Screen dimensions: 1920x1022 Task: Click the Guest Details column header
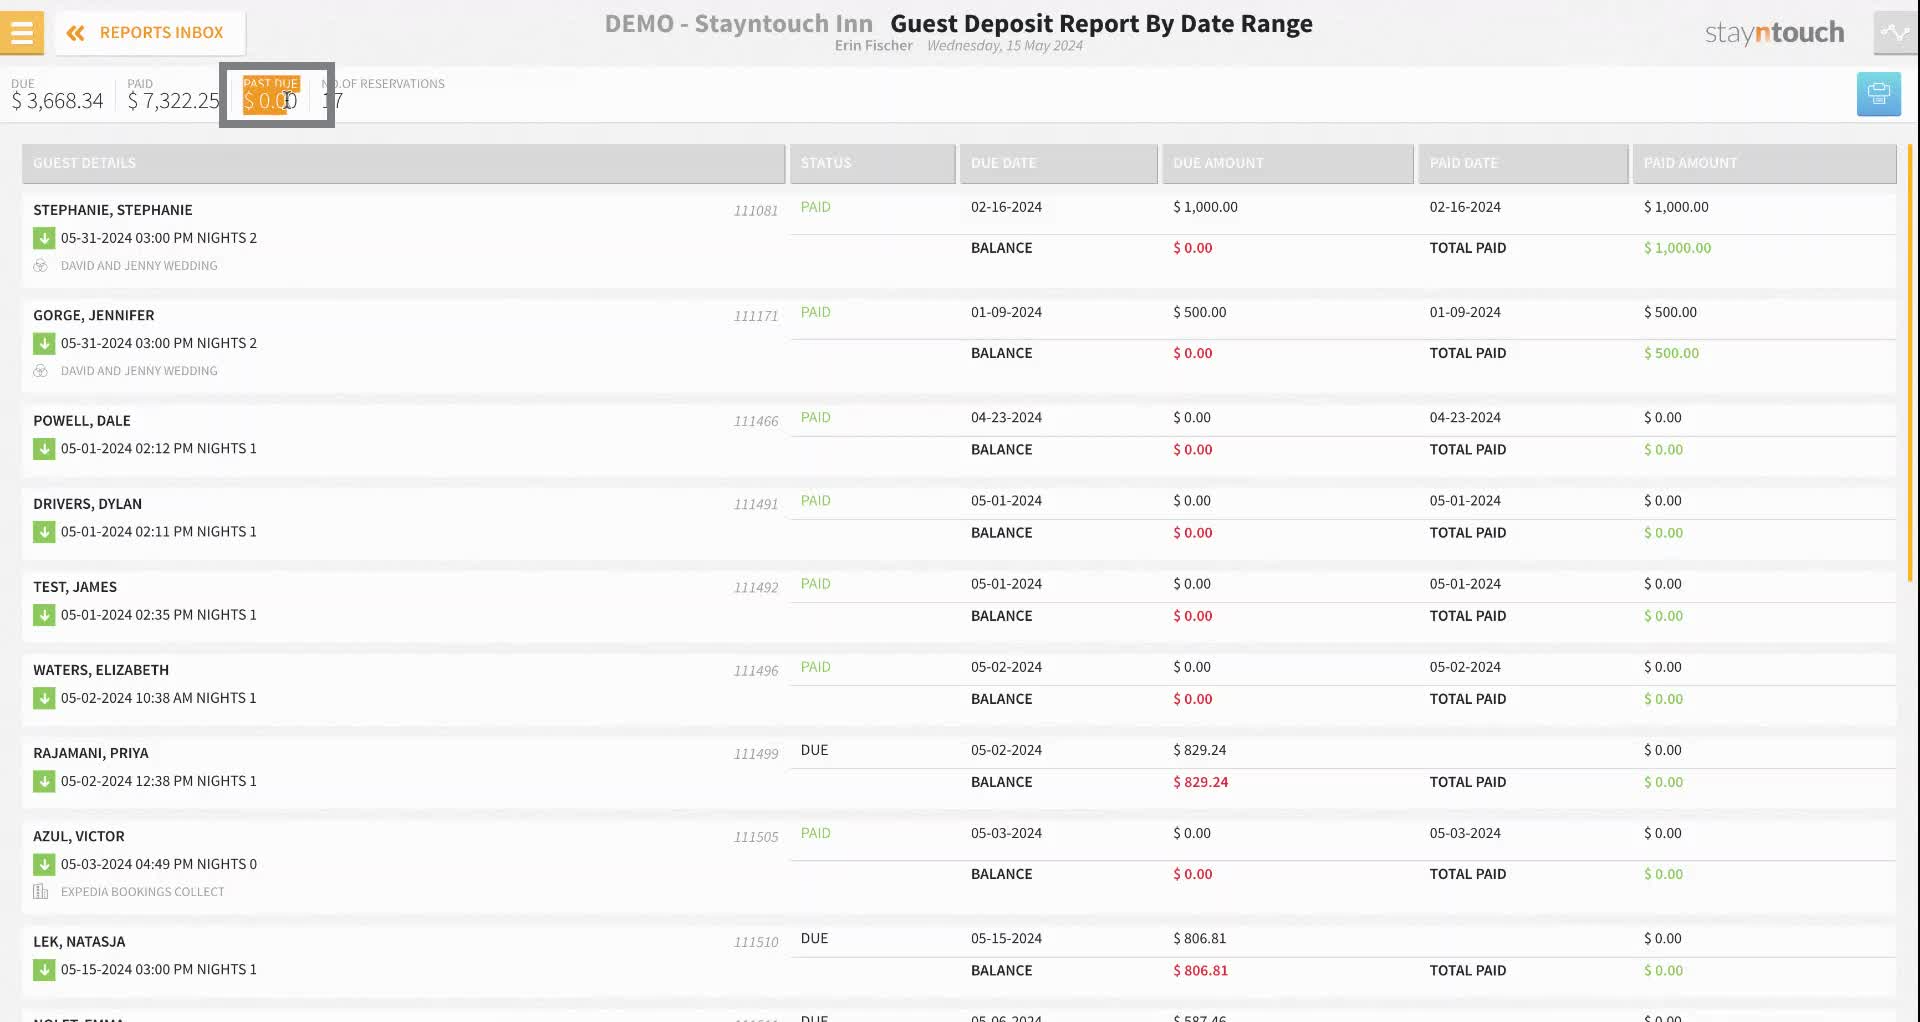(403, 163)
